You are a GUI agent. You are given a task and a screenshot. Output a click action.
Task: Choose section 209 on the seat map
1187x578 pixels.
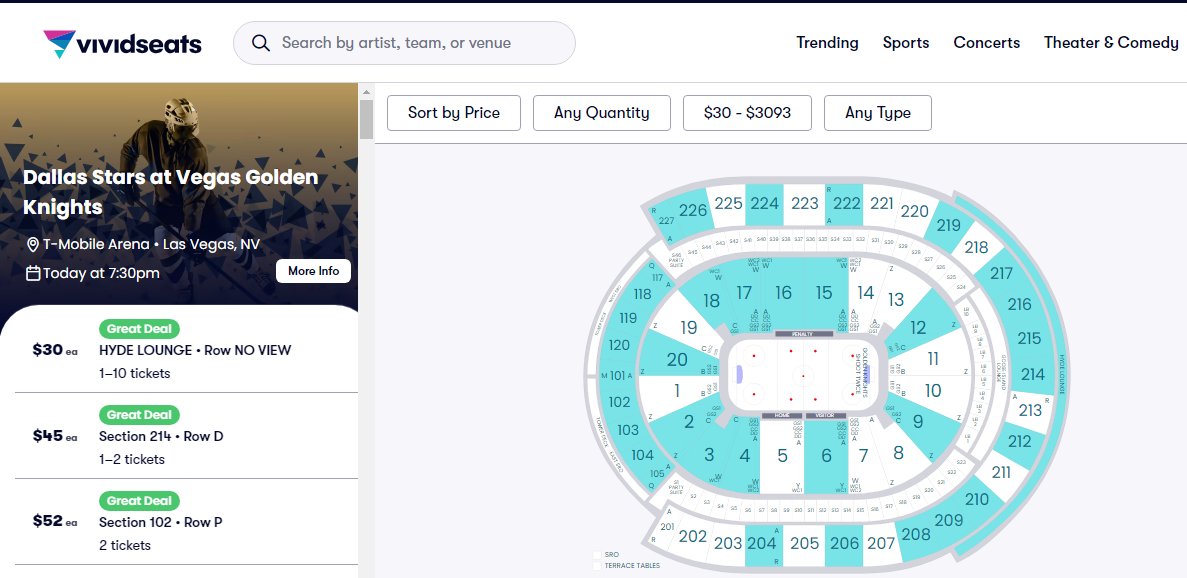pyautogui.click(x=948, y=520)
